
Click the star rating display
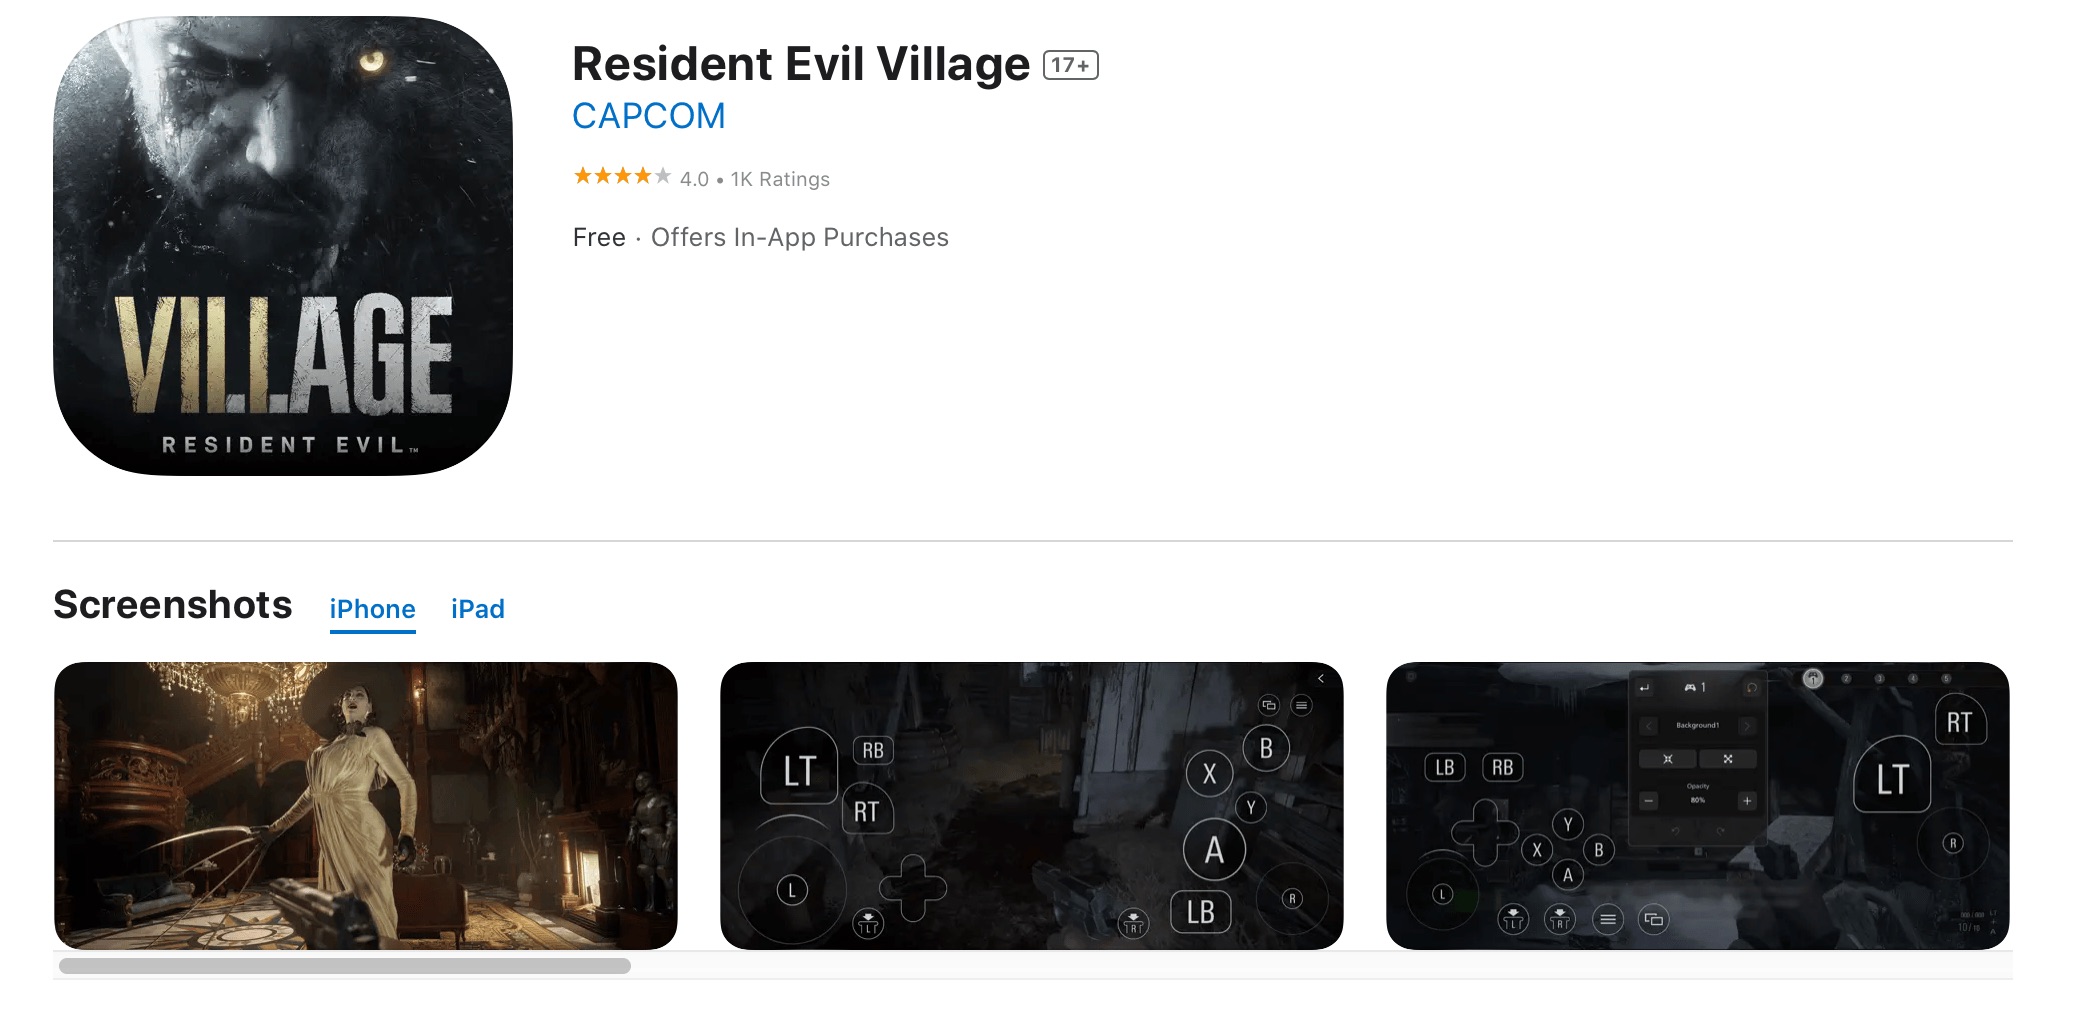[622, 177]
